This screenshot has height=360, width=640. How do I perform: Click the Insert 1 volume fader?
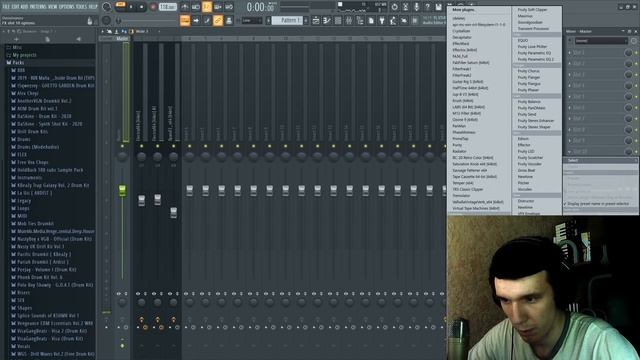click(x=141, y=200)
